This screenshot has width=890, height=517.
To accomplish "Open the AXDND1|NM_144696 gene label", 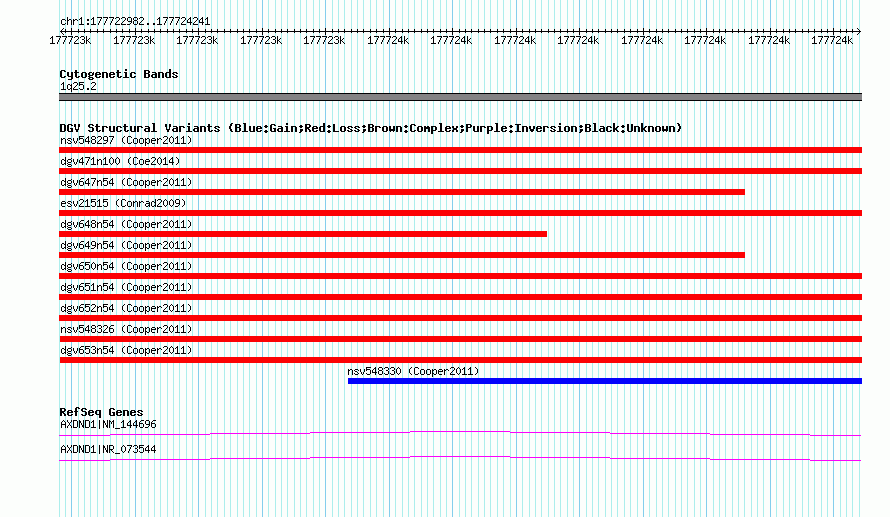I will pyautogui.click(x=108, y=424).
